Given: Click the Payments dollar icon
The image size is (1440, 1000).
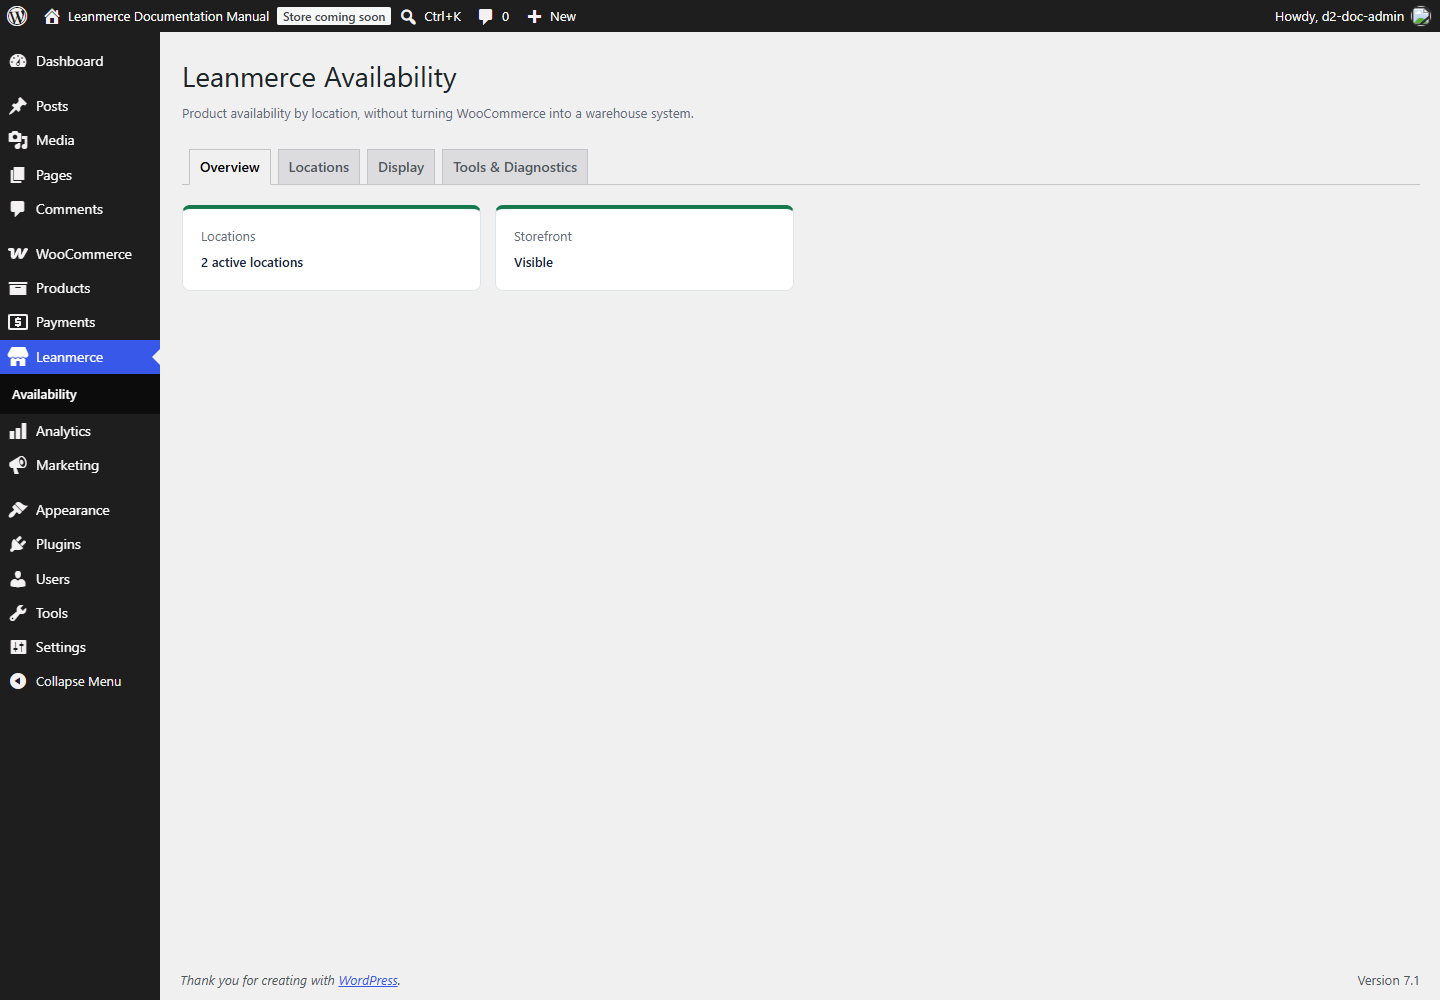Looking at the screenshot, I should pyautogui.click(x=18, y=322).
